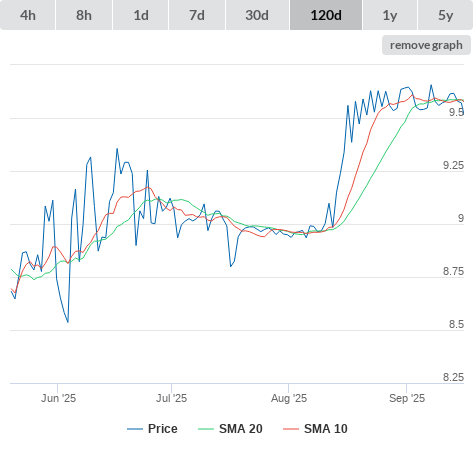Viewport: 474px width, 455px height.
Task: Switch chart to the 30d range
Action: coord(257,15)
